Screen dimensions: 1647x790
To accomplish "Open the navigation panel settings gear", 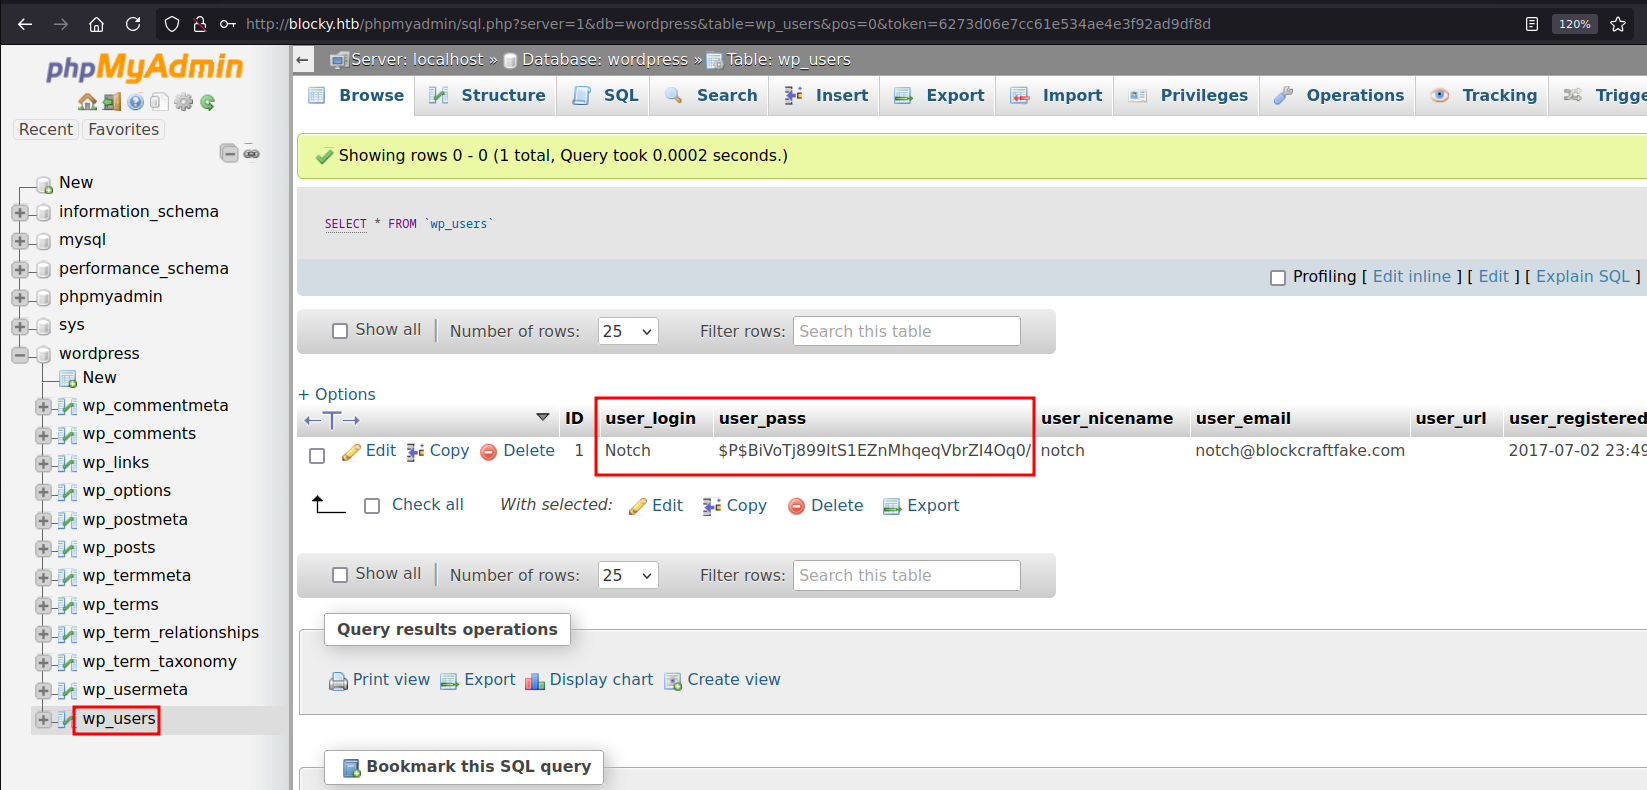I will [x=183, y=102].
